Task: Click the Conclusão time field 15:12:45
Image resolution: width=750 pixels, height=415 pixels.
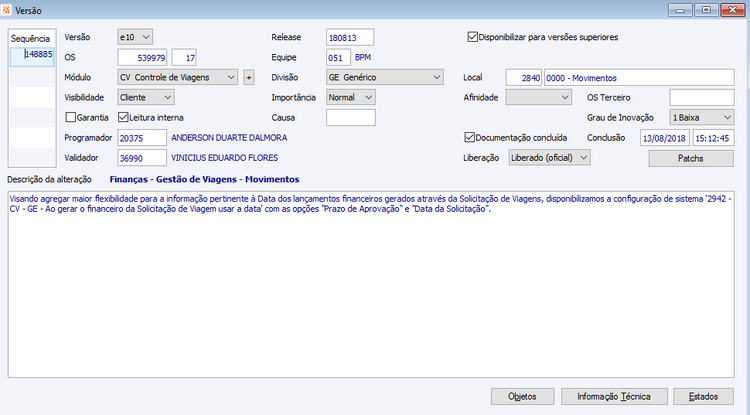Action: 714,138
